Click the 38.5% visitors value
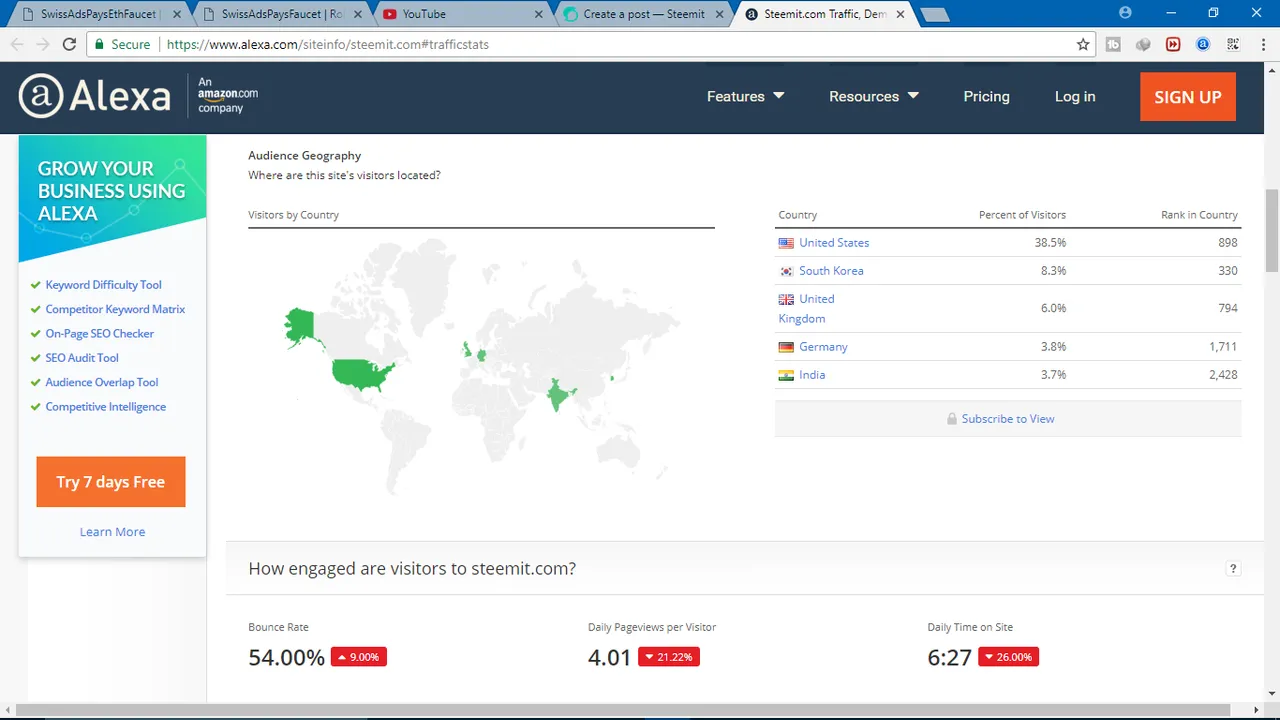Image resolution: width=1280 pixels, height=720 pixels. 1050,243
